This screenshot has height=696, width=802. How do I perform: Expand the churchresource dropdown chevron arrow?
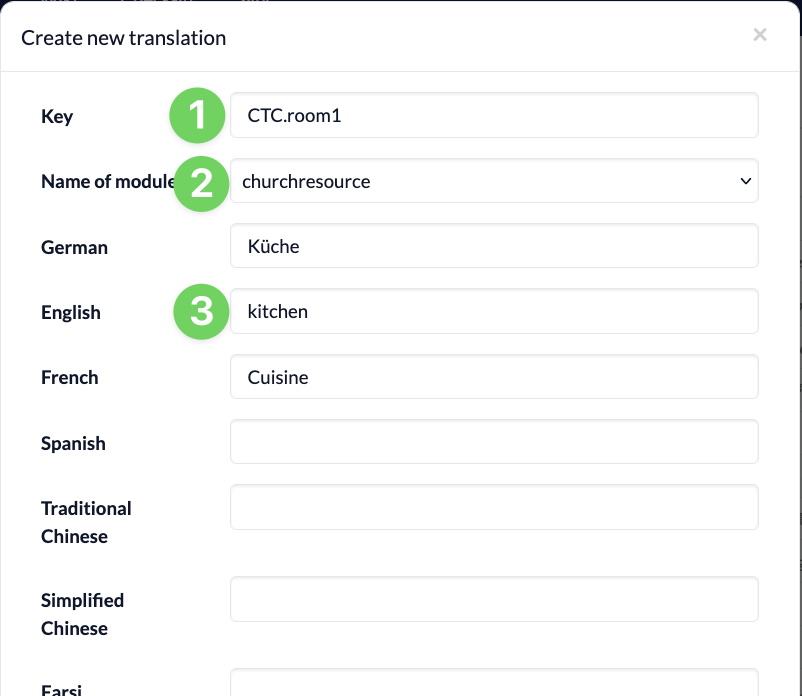(746, 181)
